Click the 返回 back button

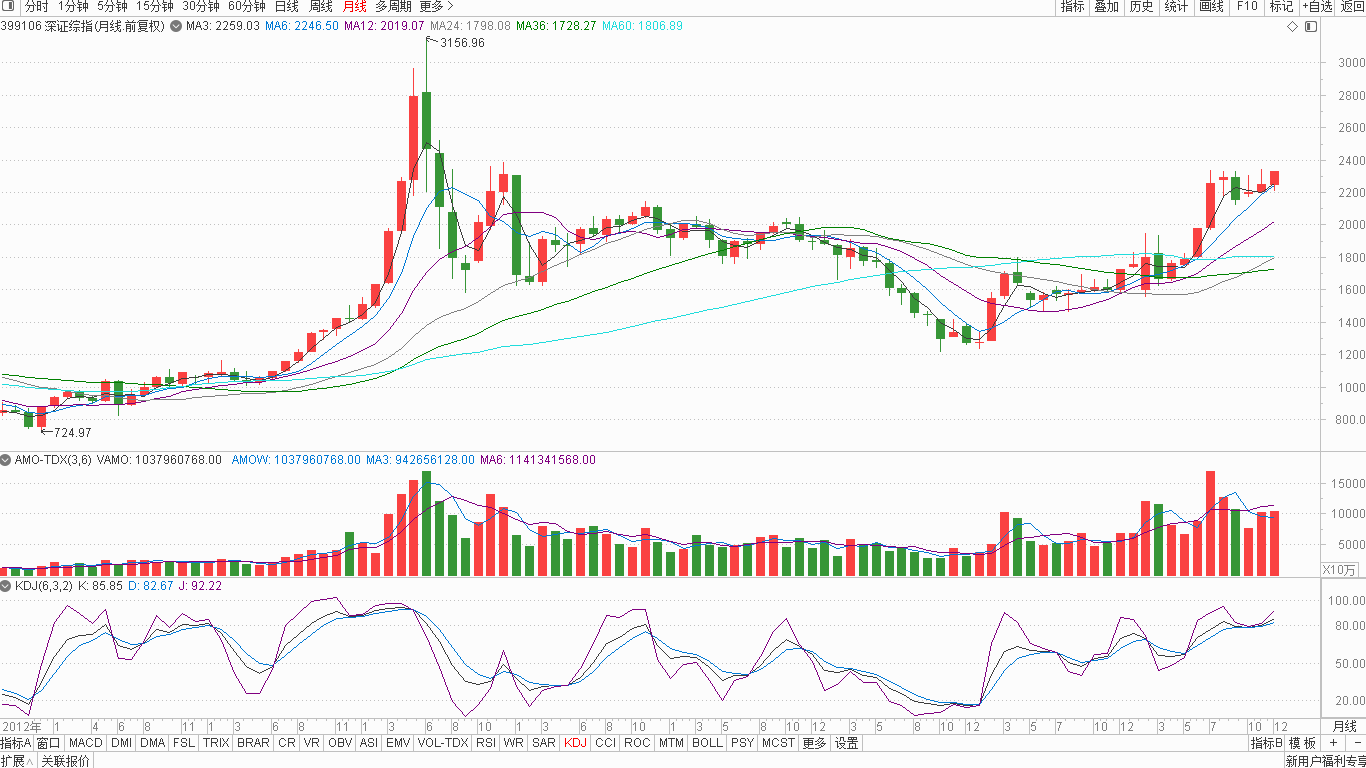pyautogui.click(x=1352, y=6)
